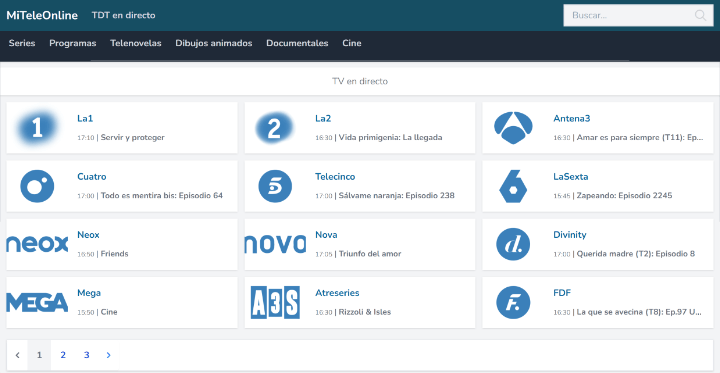Click the Divinity channel logo

[513, 244]
